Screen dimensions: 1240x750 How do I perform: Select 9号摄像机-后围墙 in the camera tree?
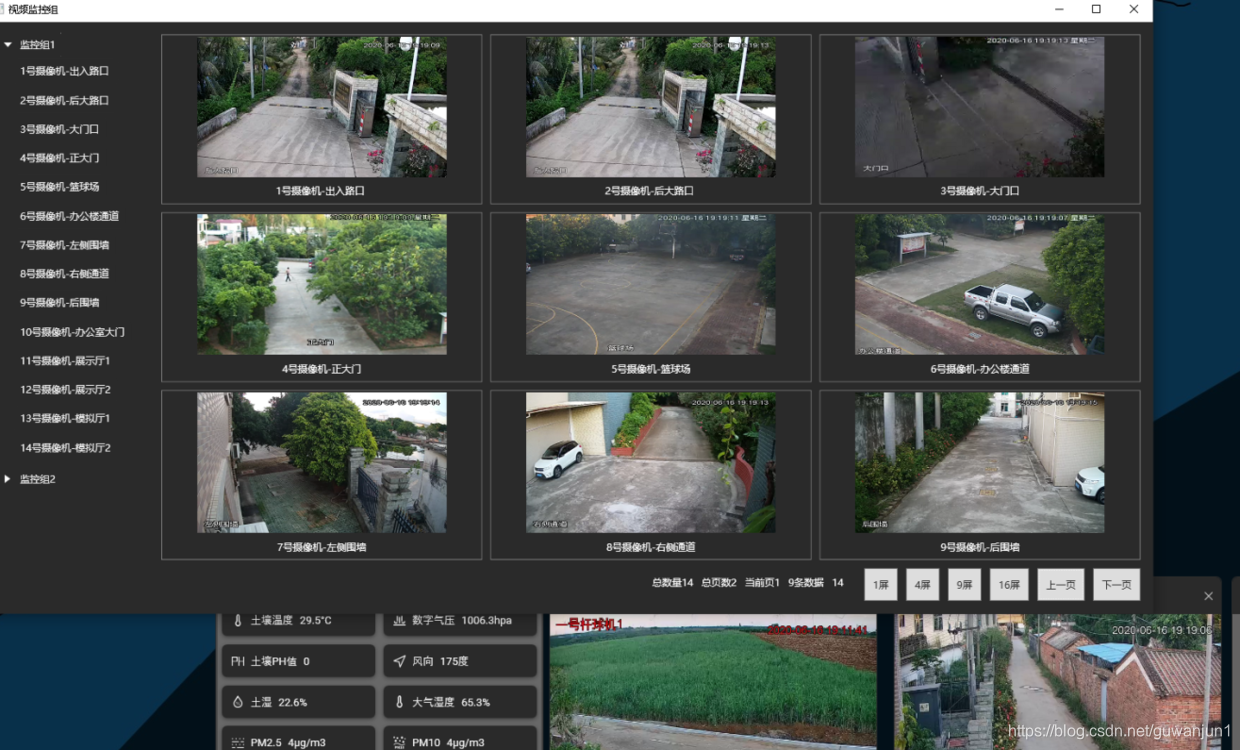pyautogui.click(x=59, y=303)
